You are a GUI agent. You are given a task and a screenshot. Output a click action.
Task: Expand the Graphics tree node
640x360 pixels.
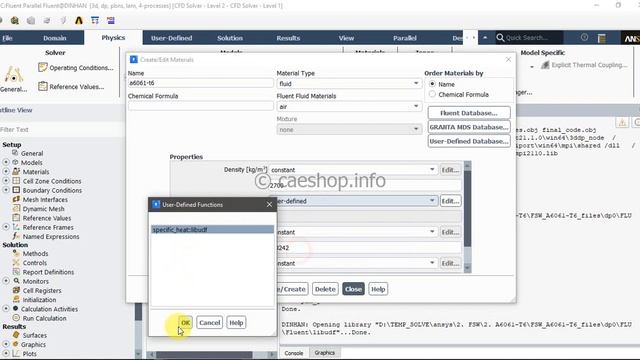(6, 344)
